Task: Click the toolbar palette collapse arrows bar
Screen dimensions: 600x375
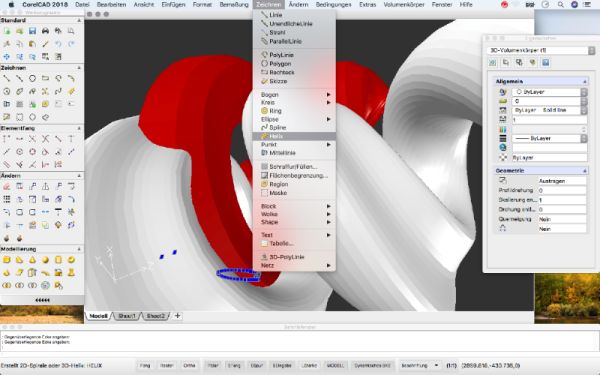Action: click(42, 300)
